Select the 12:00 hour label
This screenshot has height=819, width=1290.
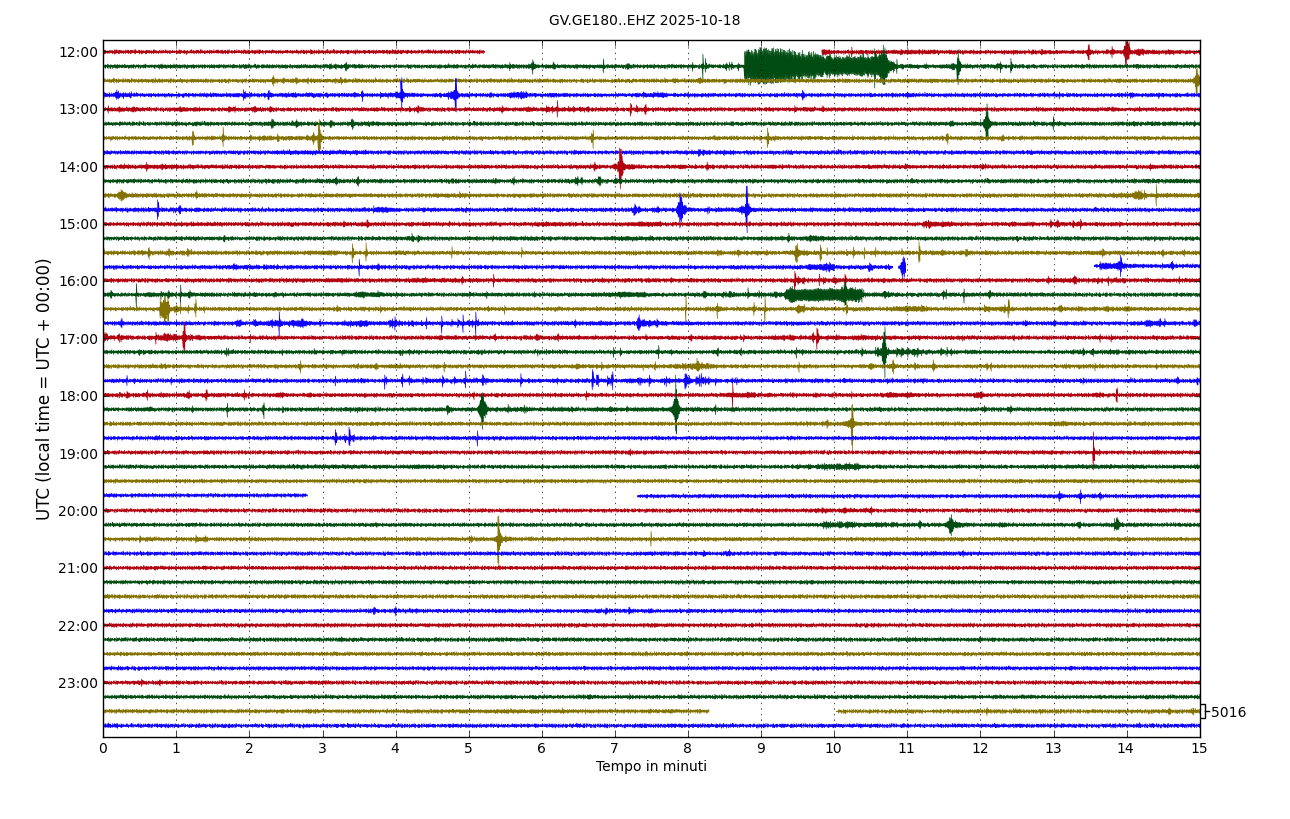[79, 52]
